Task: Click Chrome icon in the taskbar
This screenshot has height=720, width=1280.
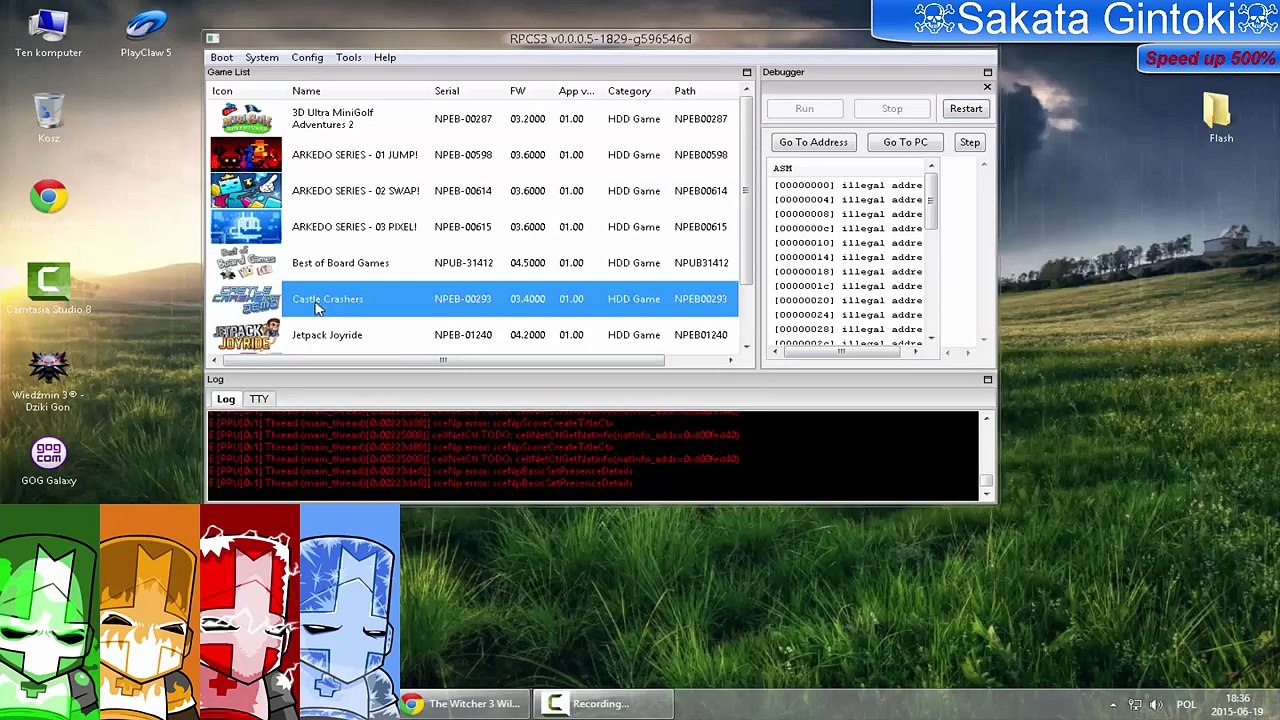Action: [x=412, y=704]
